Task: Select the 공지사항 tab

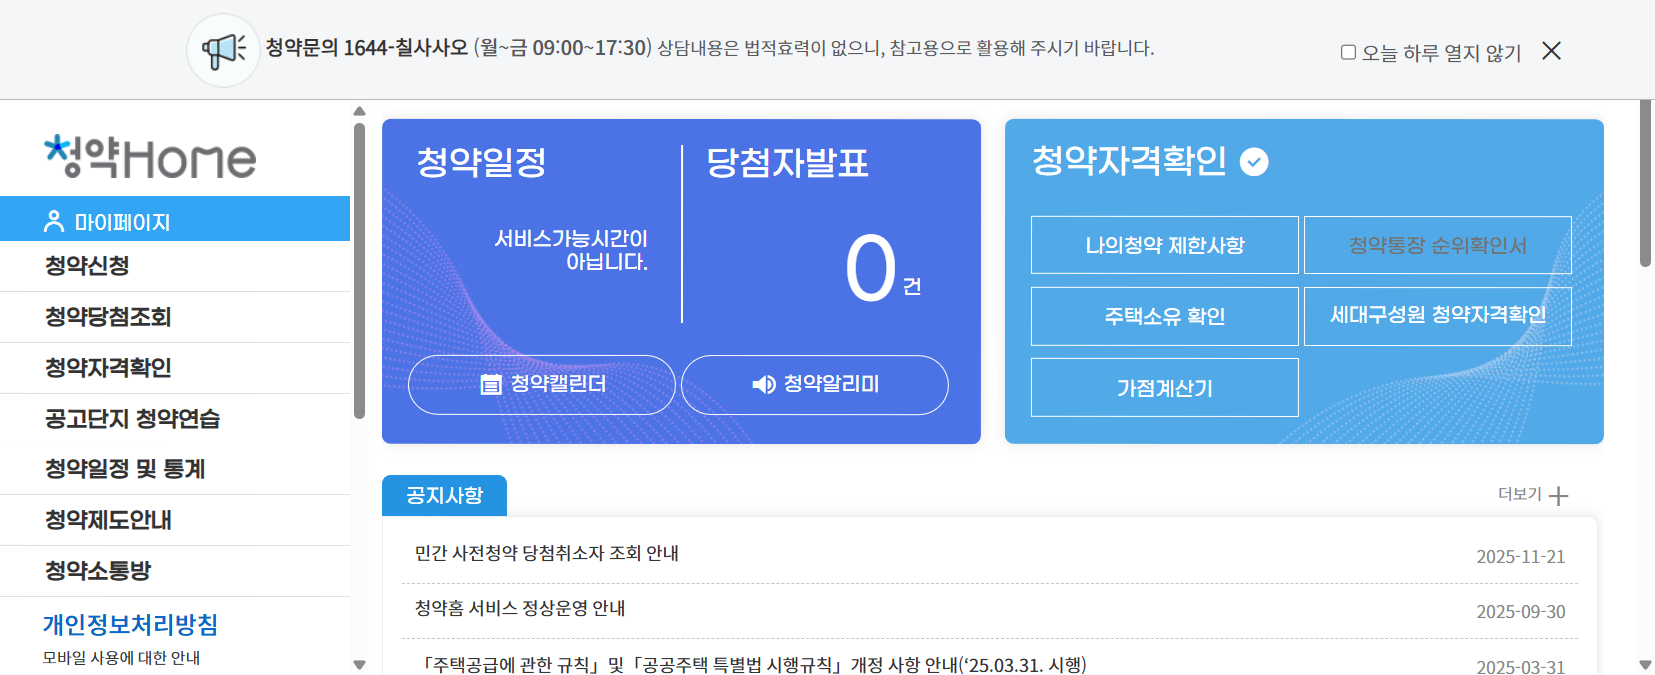Action: (444, 496)
